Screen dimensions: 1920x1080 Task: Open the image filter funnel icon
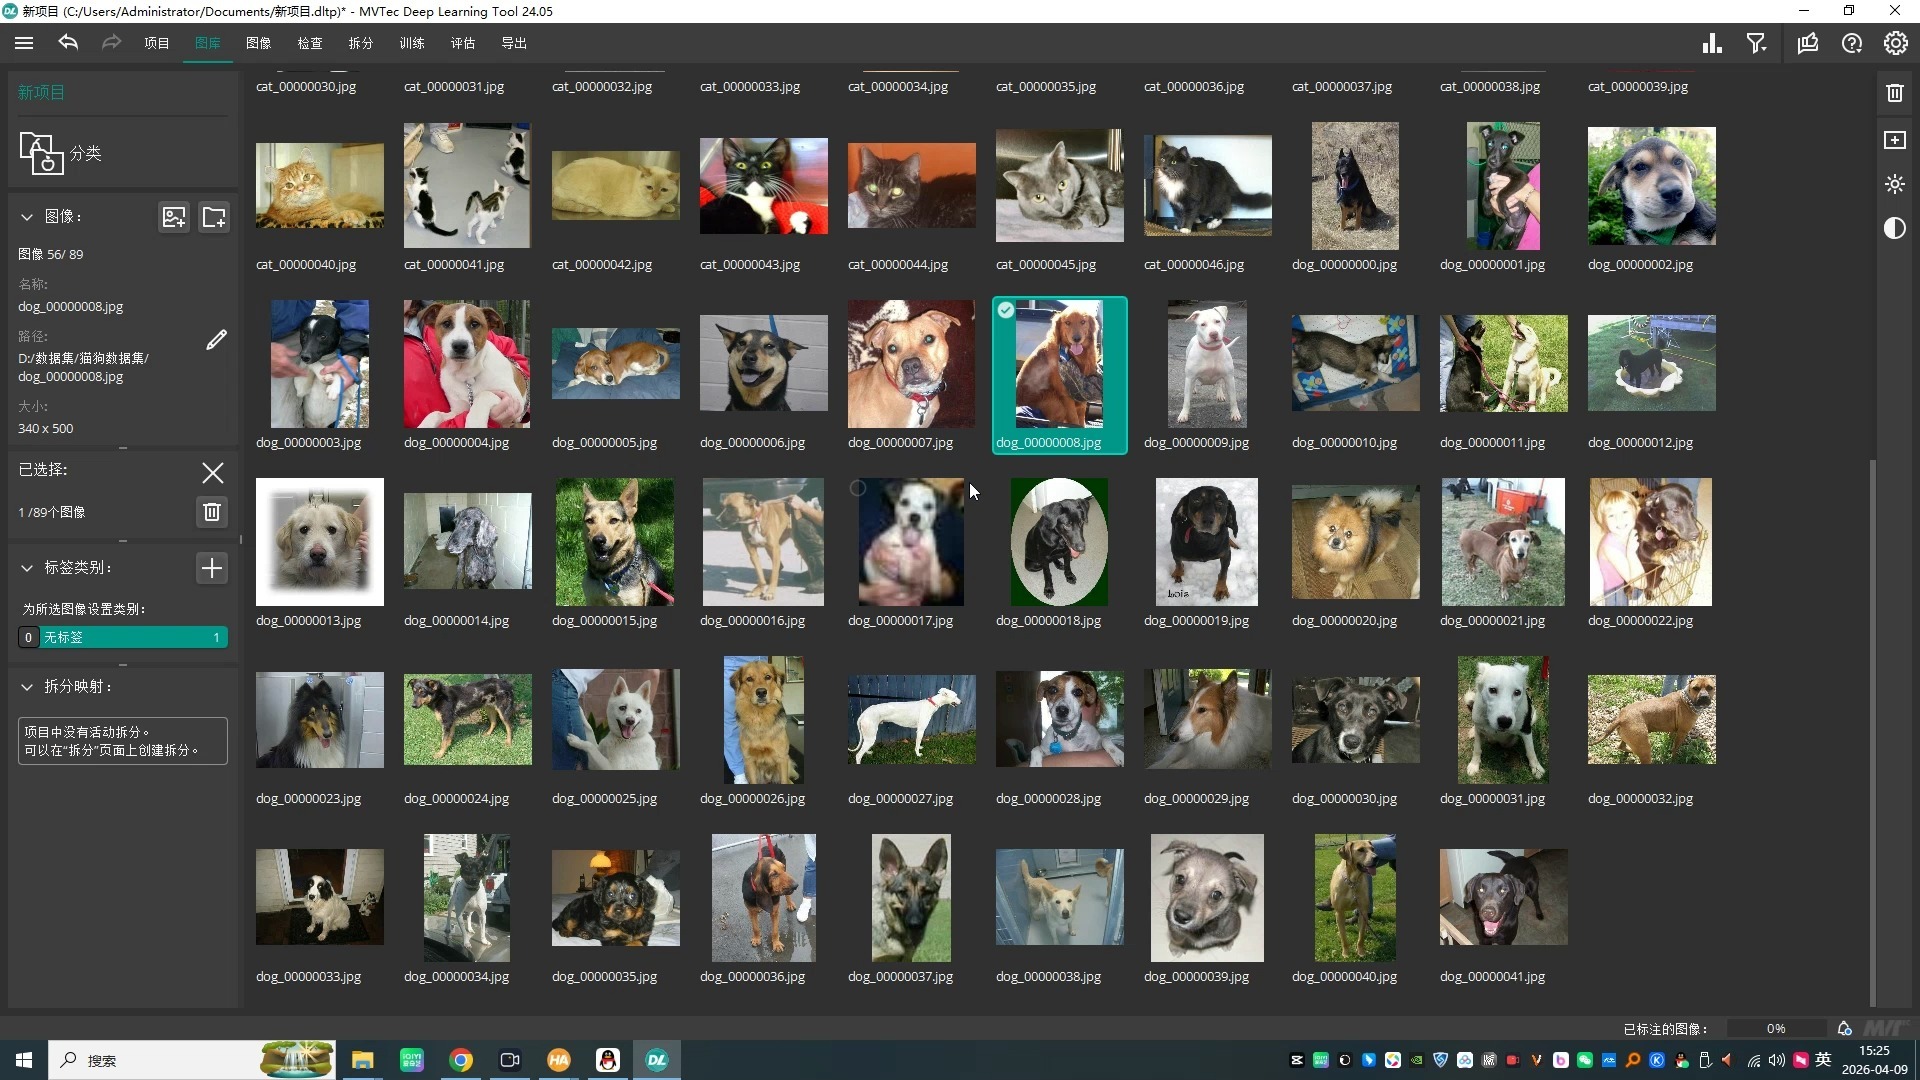pos(1757,43)
